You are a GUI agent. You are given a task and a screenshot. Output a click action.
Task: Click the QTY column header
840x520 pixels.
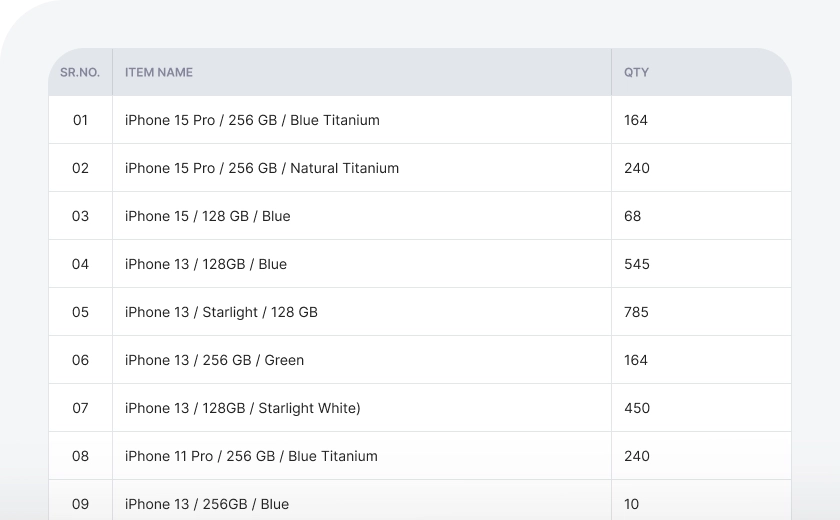click(x=636, y=72)
